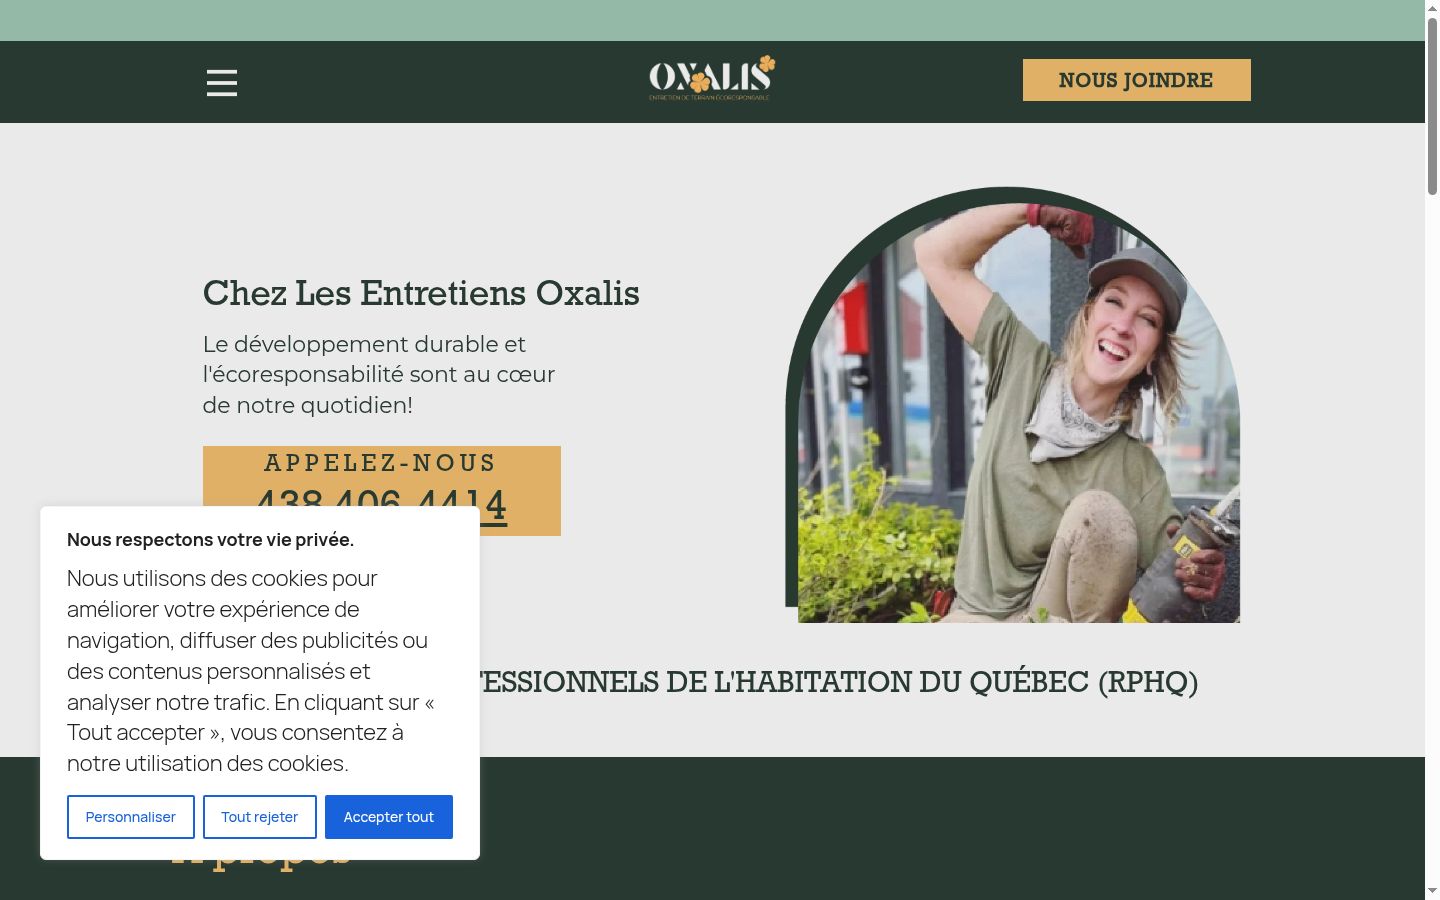Reject all cookies with Tout rejeter
The width and height of the screenshot is (1440, 900).
pyautogui.click(x=260, y=817)
